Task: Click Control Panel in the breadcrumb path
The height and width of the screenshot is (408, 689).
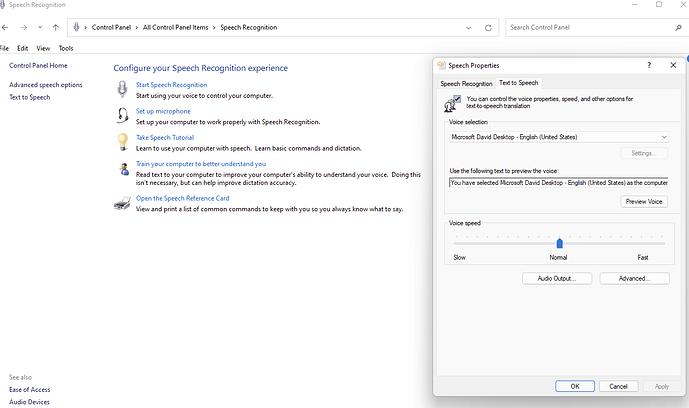Action: [x=111, y=27]
